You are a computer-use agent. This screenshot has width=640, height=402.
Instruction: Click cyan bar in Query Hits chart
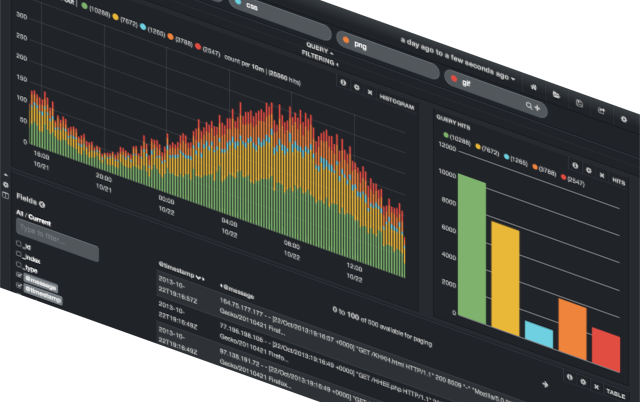(539, 334)
